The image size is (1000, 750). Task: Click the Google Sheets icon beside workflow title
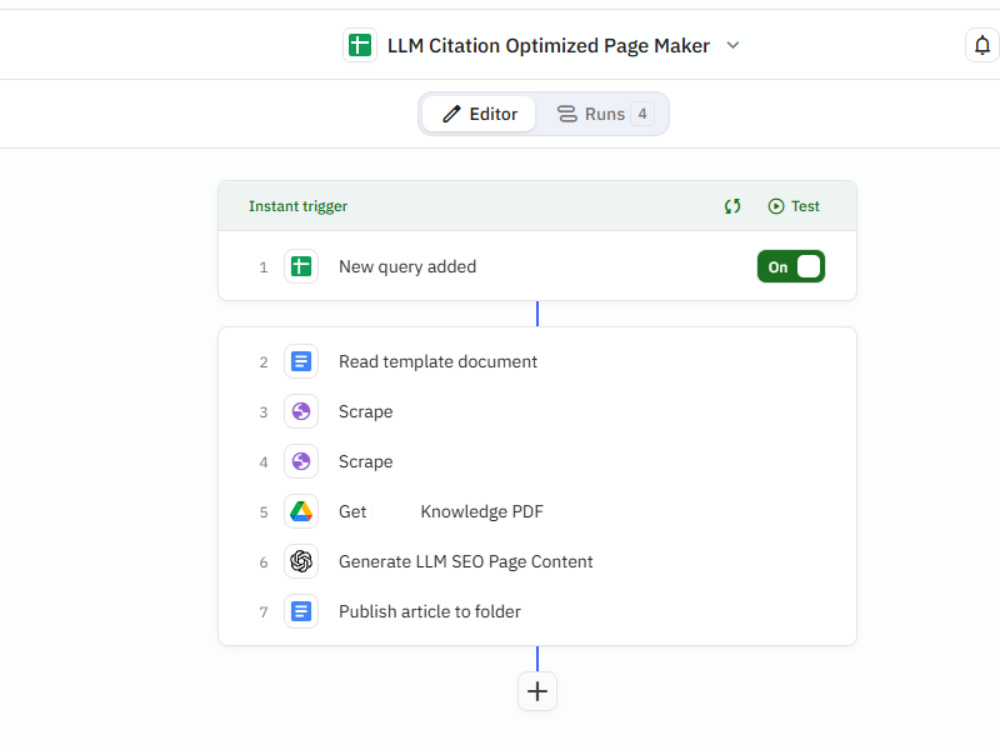click(x=360, y=45)
